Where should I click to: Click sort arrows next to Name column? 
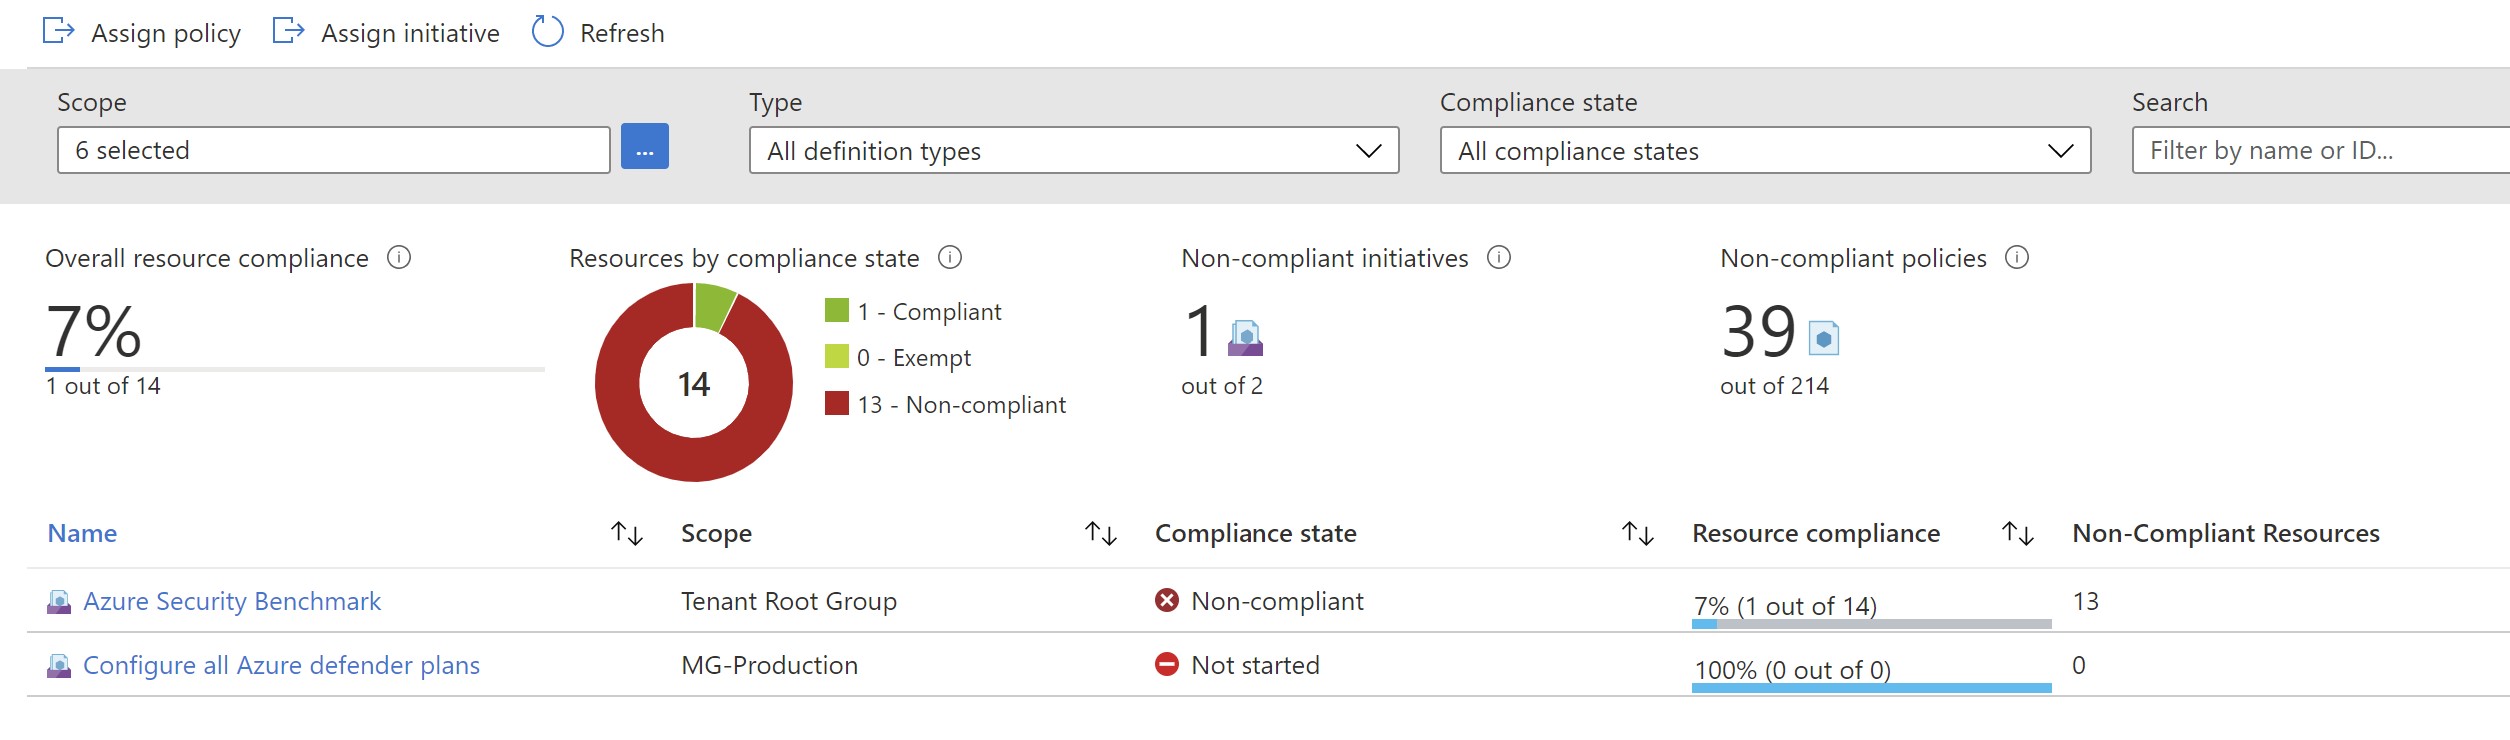[x=627, y=533]
